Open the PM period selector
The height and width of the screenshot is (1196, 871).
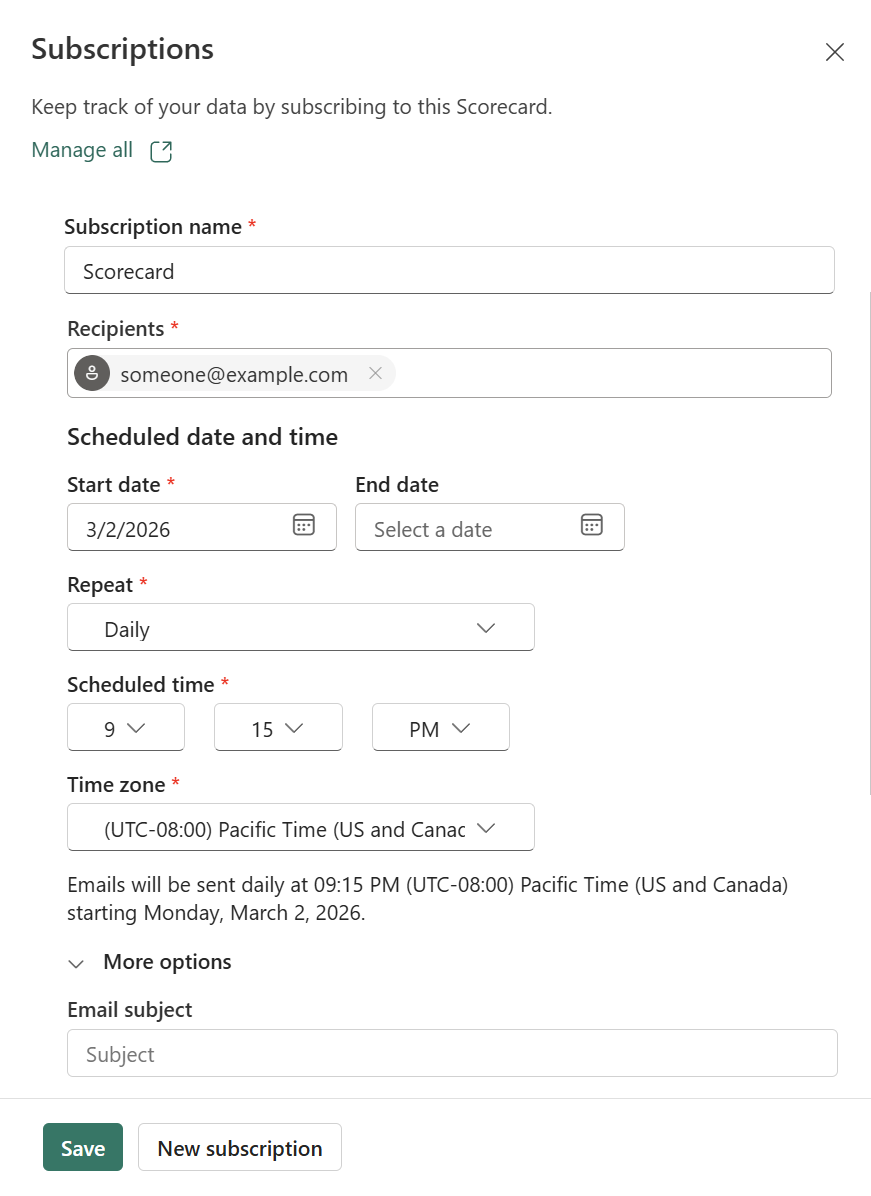point(440,727)
